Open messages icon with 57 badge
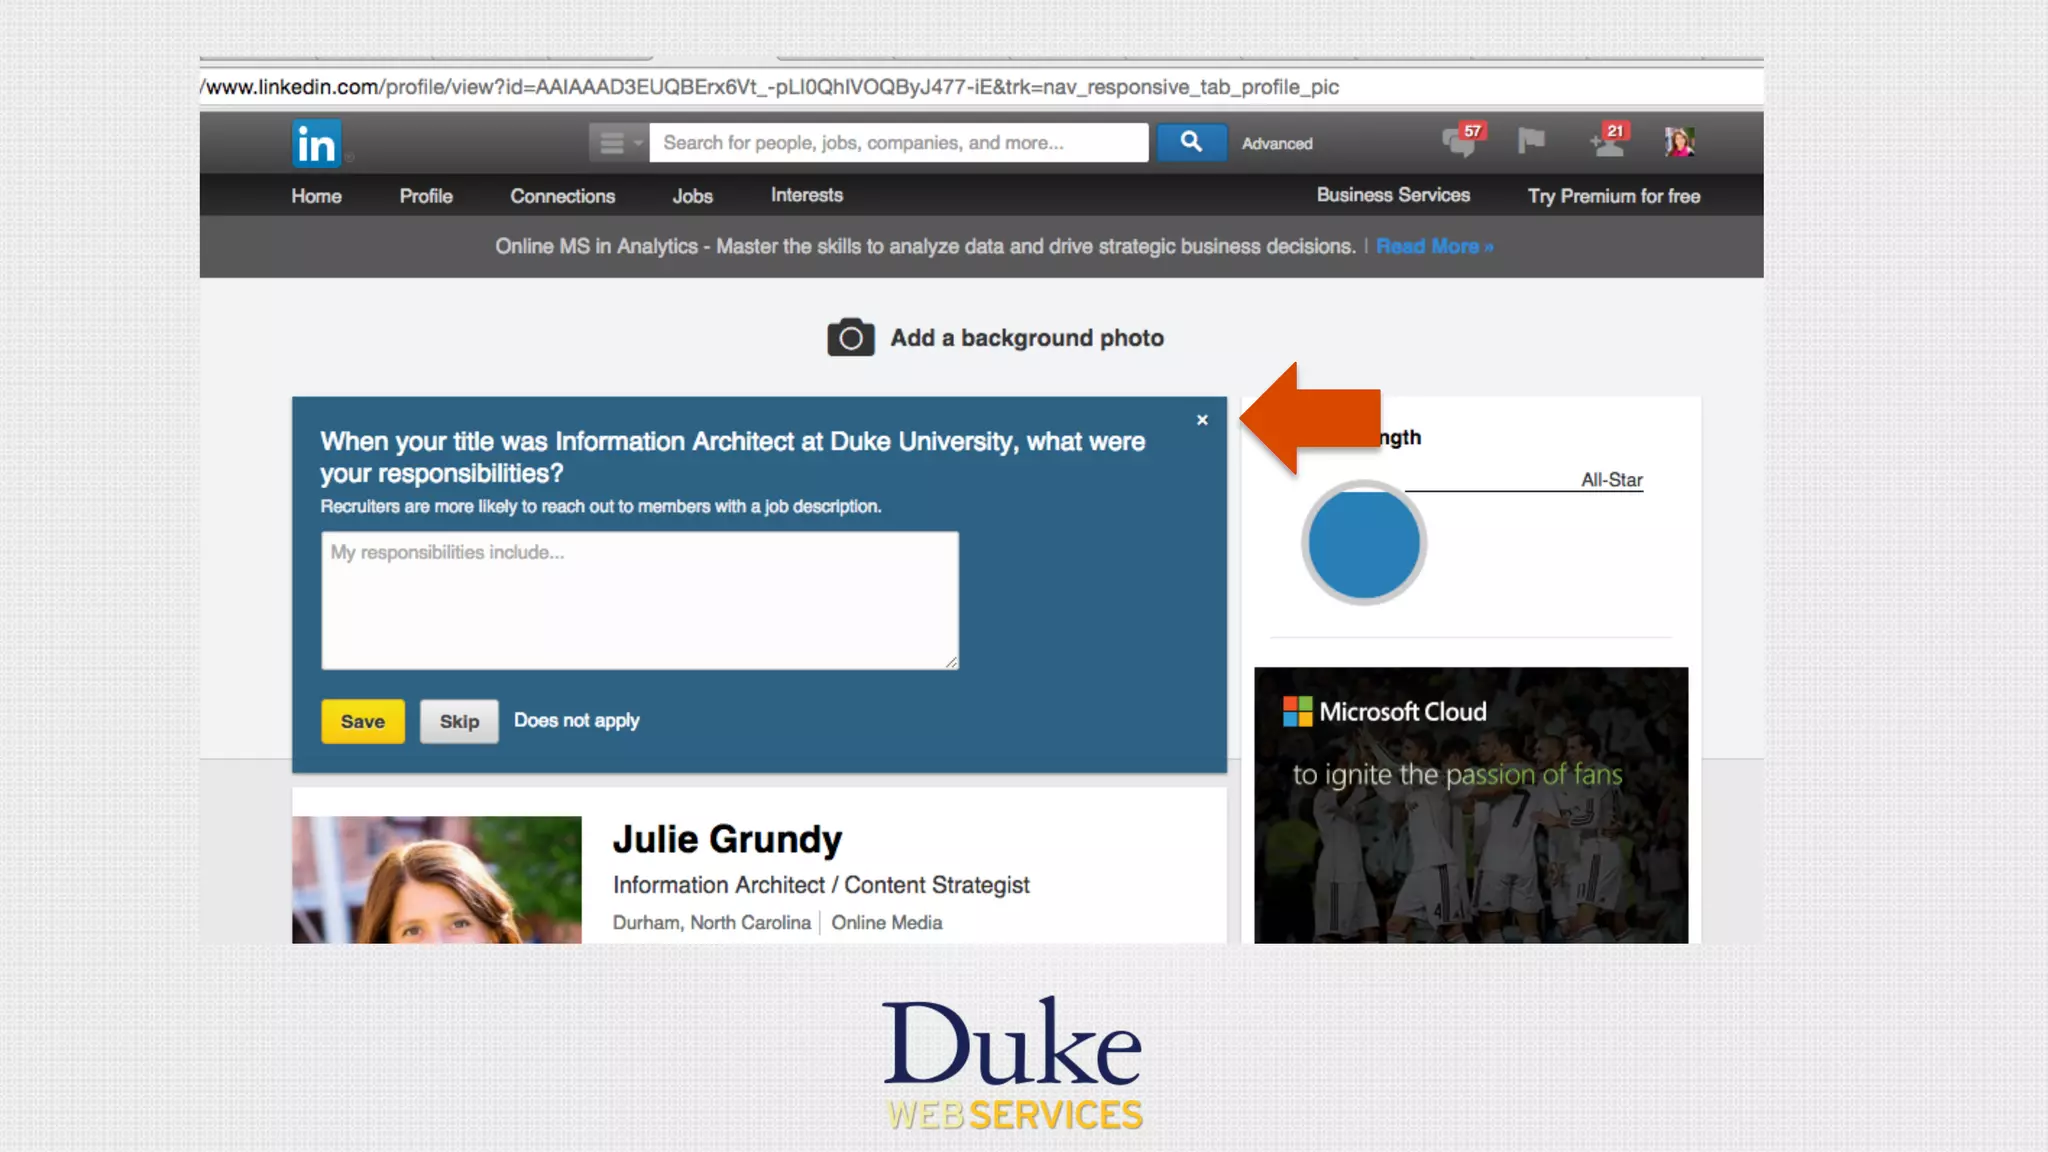The width and height of the screenshot is (2048, 1152). click(1461, 141)
